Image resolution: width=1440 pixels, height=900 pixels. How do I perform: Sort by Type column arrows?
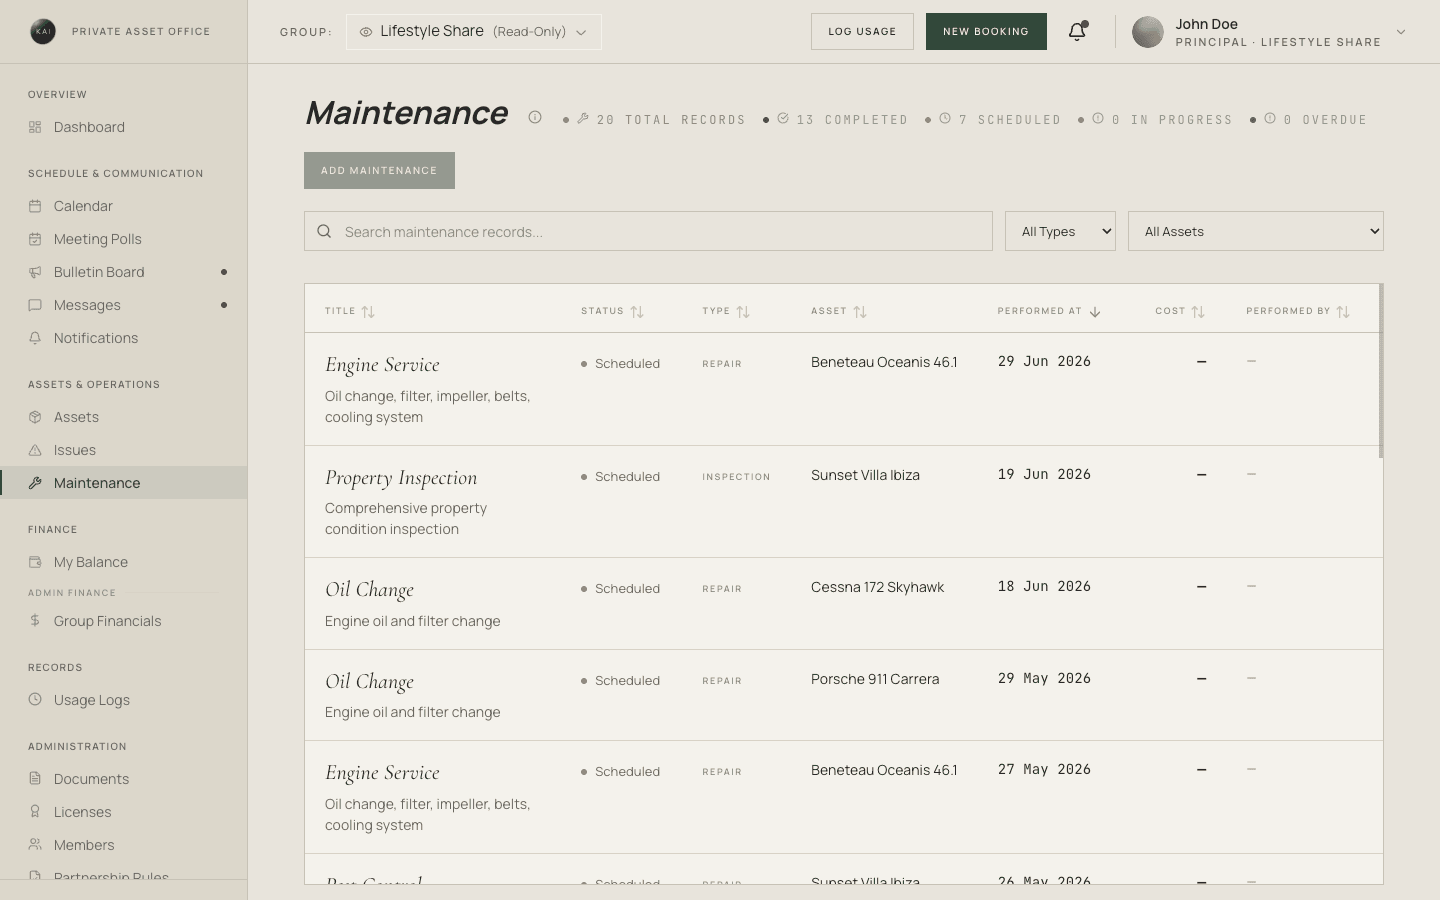(x=743, y=312)
